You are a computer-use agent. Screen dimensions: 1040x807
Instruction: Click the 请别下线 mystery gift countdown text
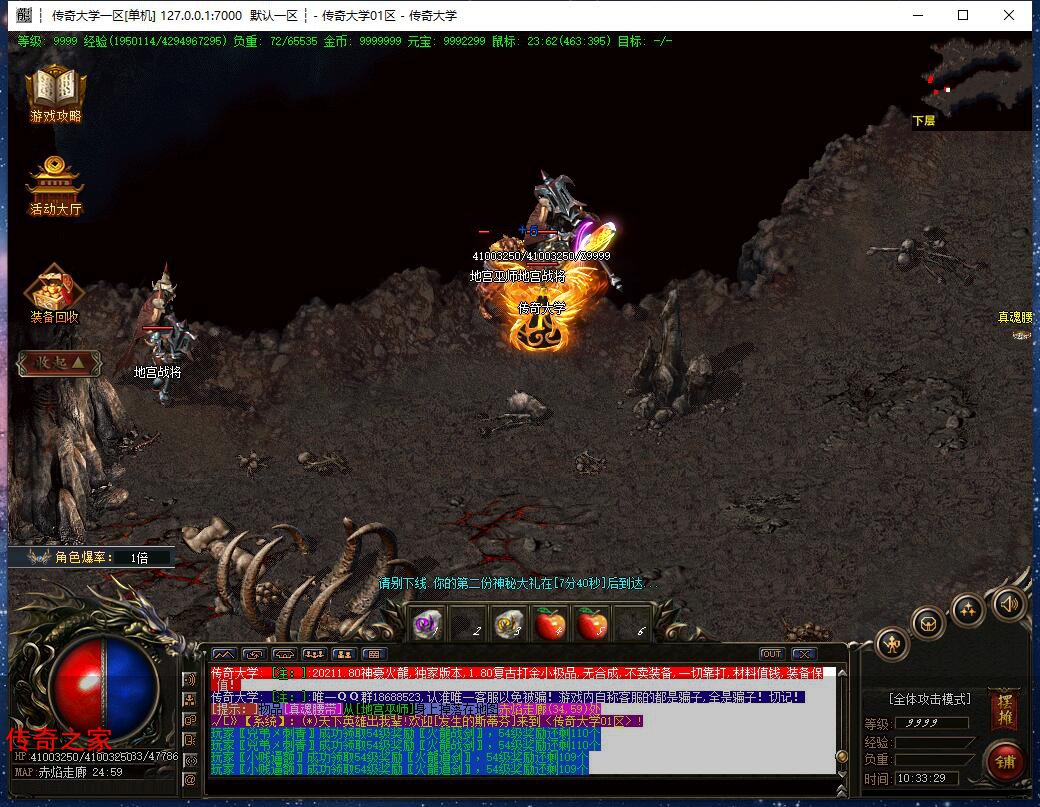[518, 584]
